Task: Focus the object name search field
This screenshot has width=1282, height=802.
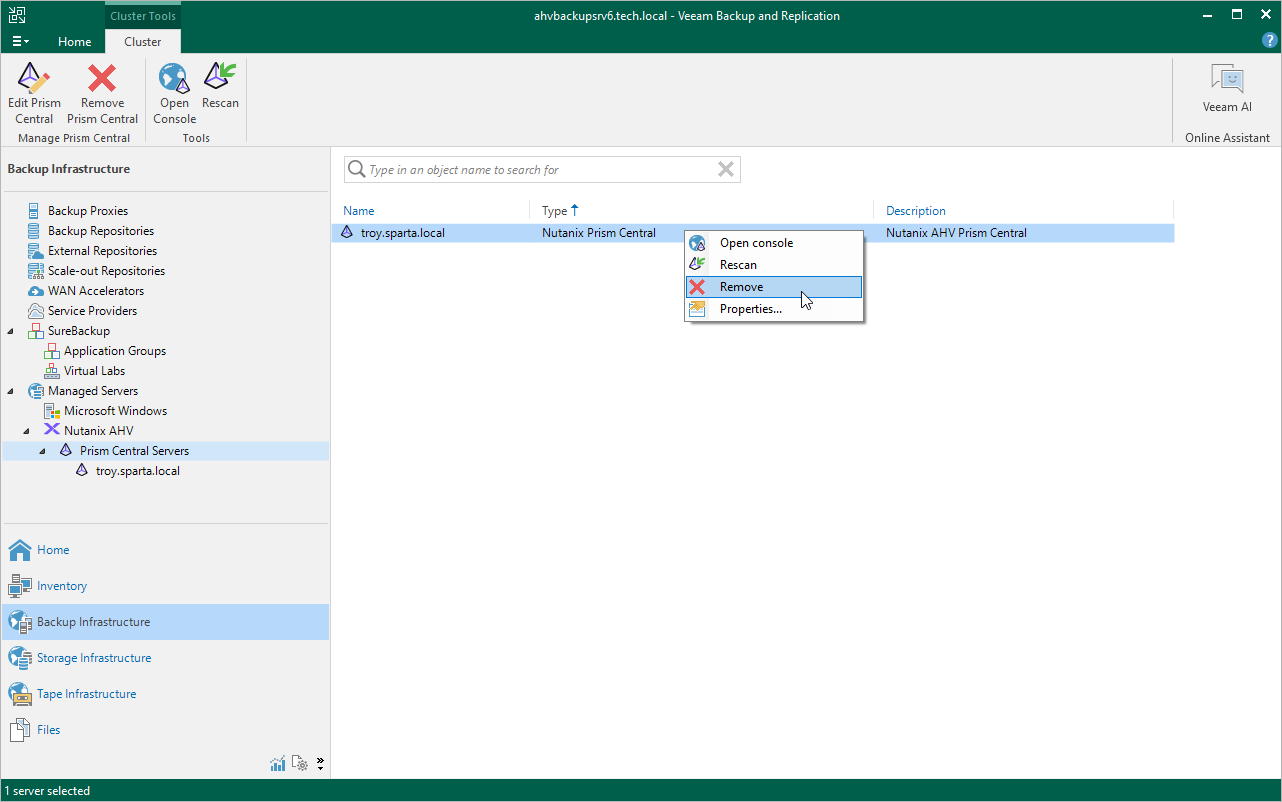Action: [540, 170]
